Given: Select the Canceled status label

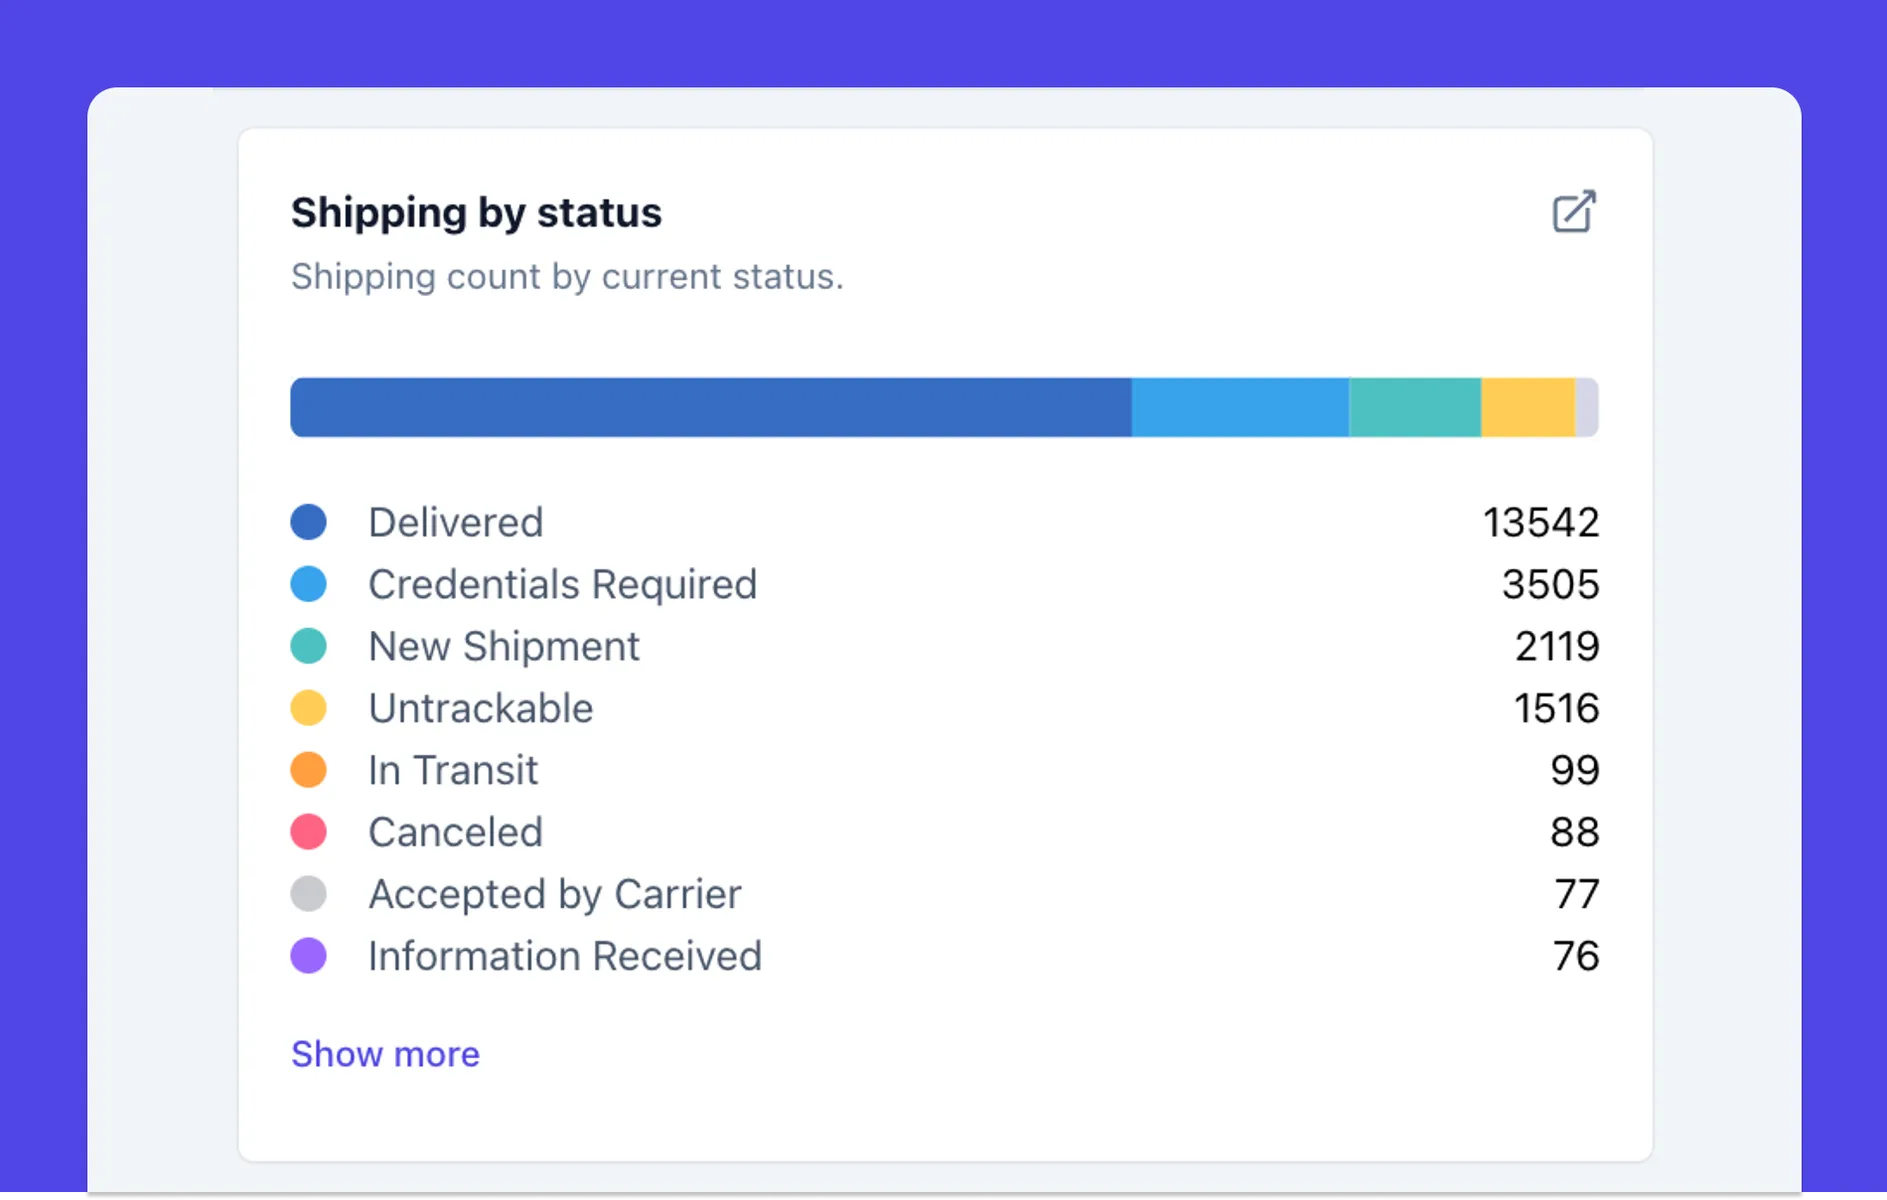Looking at the screenshot, I should coord(455,832).
